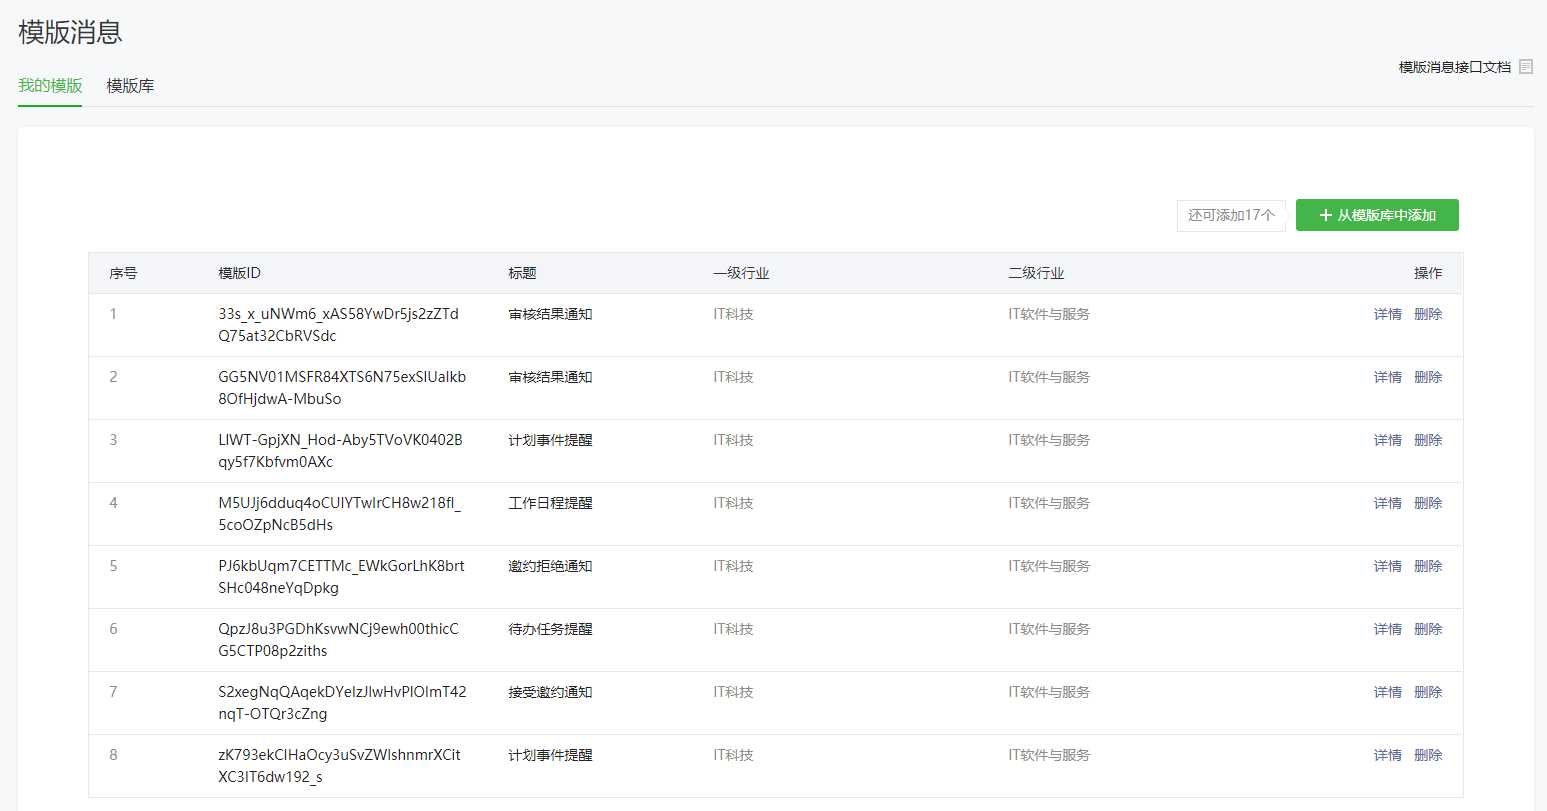Open the 模版消息接口文档 link
The image size is (1547, 811).
pyautogui.click(x=1454, y=67)
